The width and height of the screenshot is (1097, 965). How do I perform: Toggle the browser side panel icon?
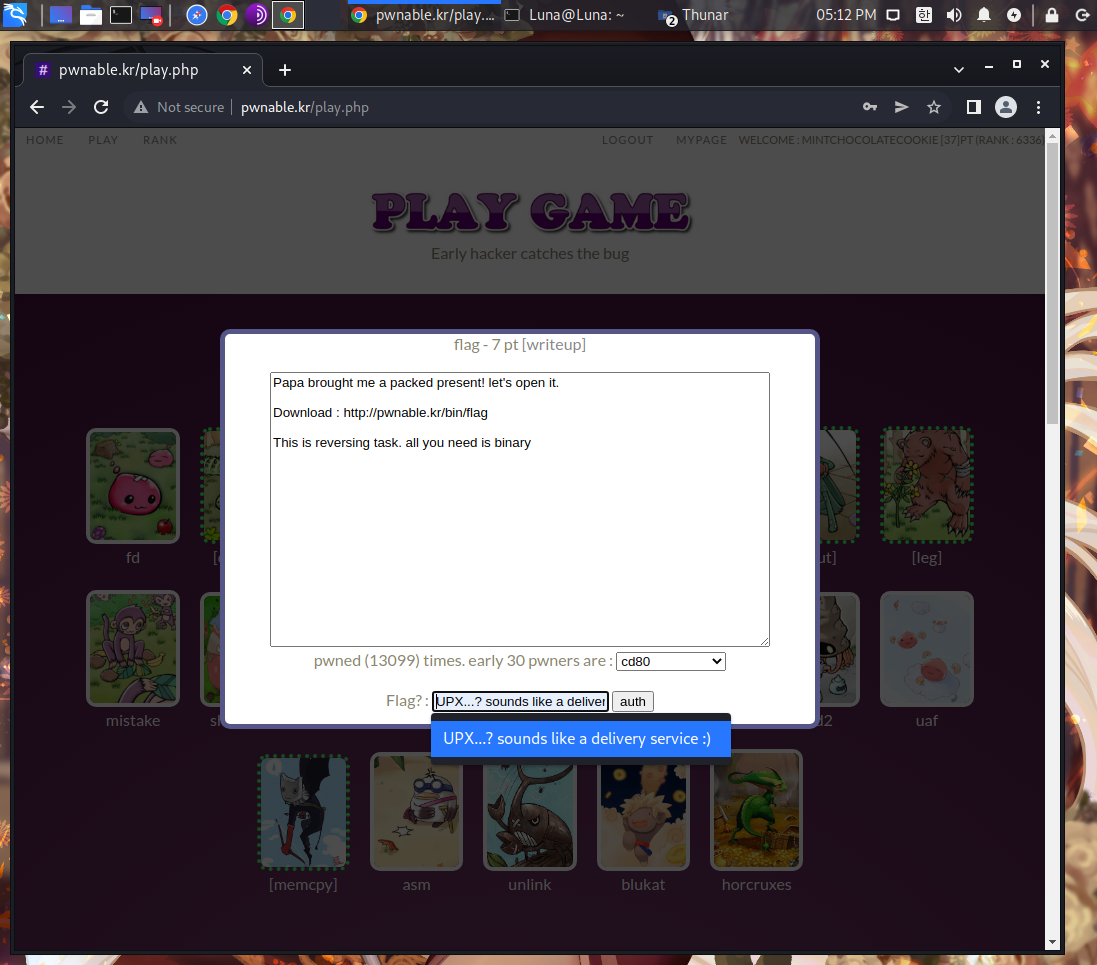pos(973,107)
